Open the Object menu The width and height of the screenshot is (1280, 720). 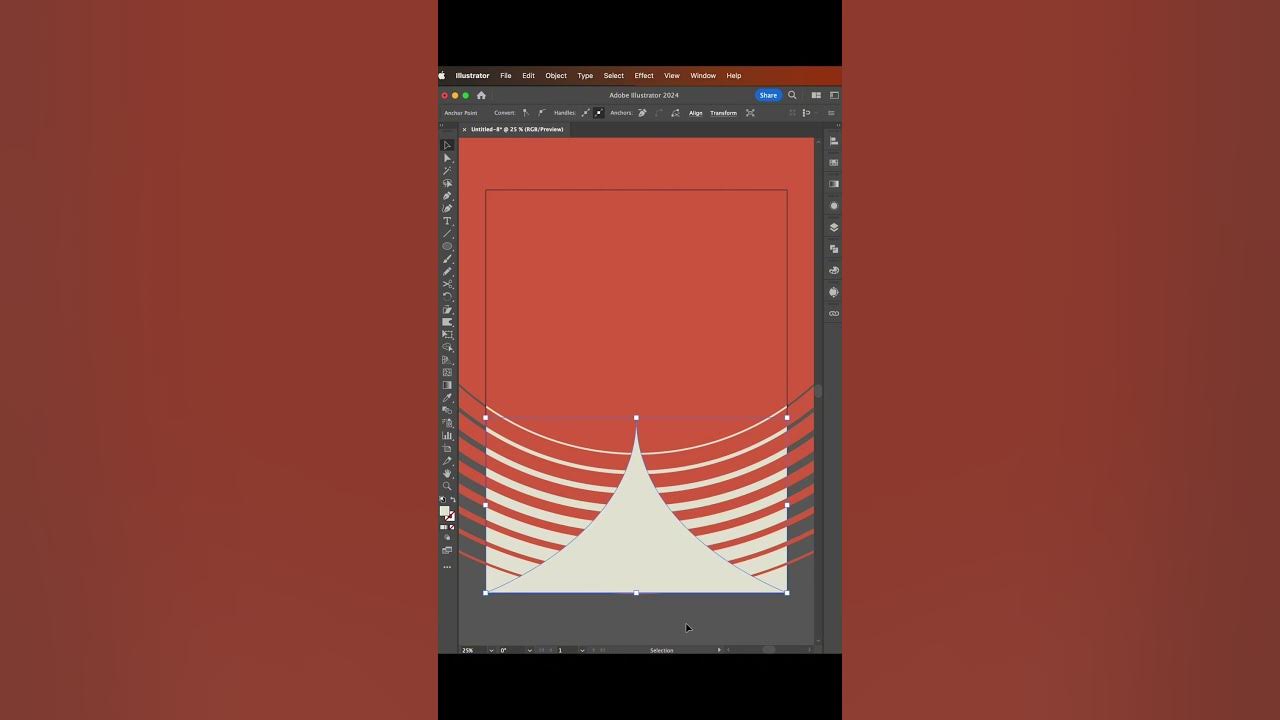click(x=556, y=76)
